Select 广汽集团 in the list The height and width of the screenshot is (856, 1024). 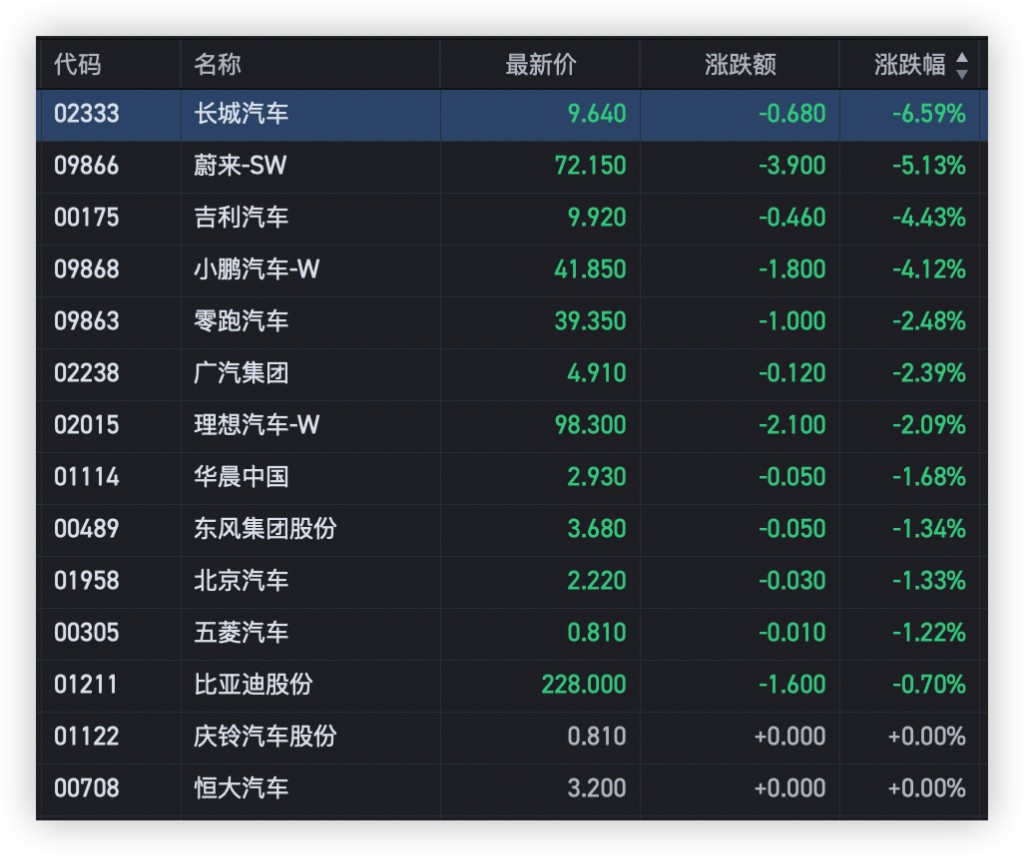pos(241,374)
